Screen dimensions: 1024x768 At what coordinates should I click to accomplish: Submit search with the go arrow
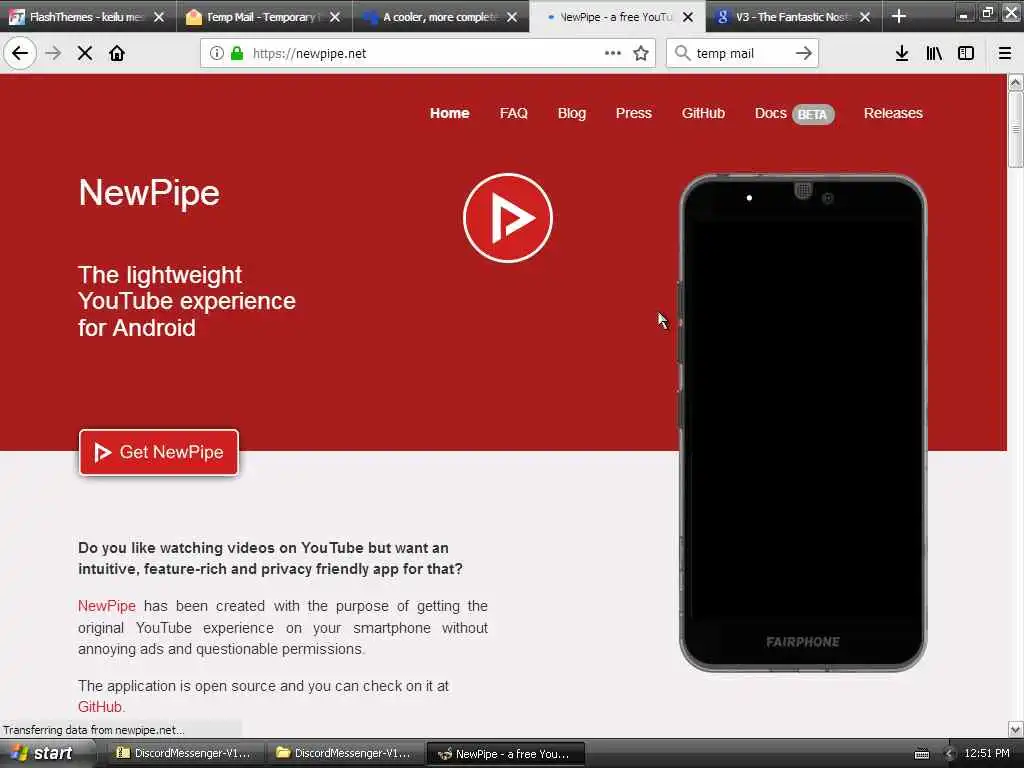point(804,53)
